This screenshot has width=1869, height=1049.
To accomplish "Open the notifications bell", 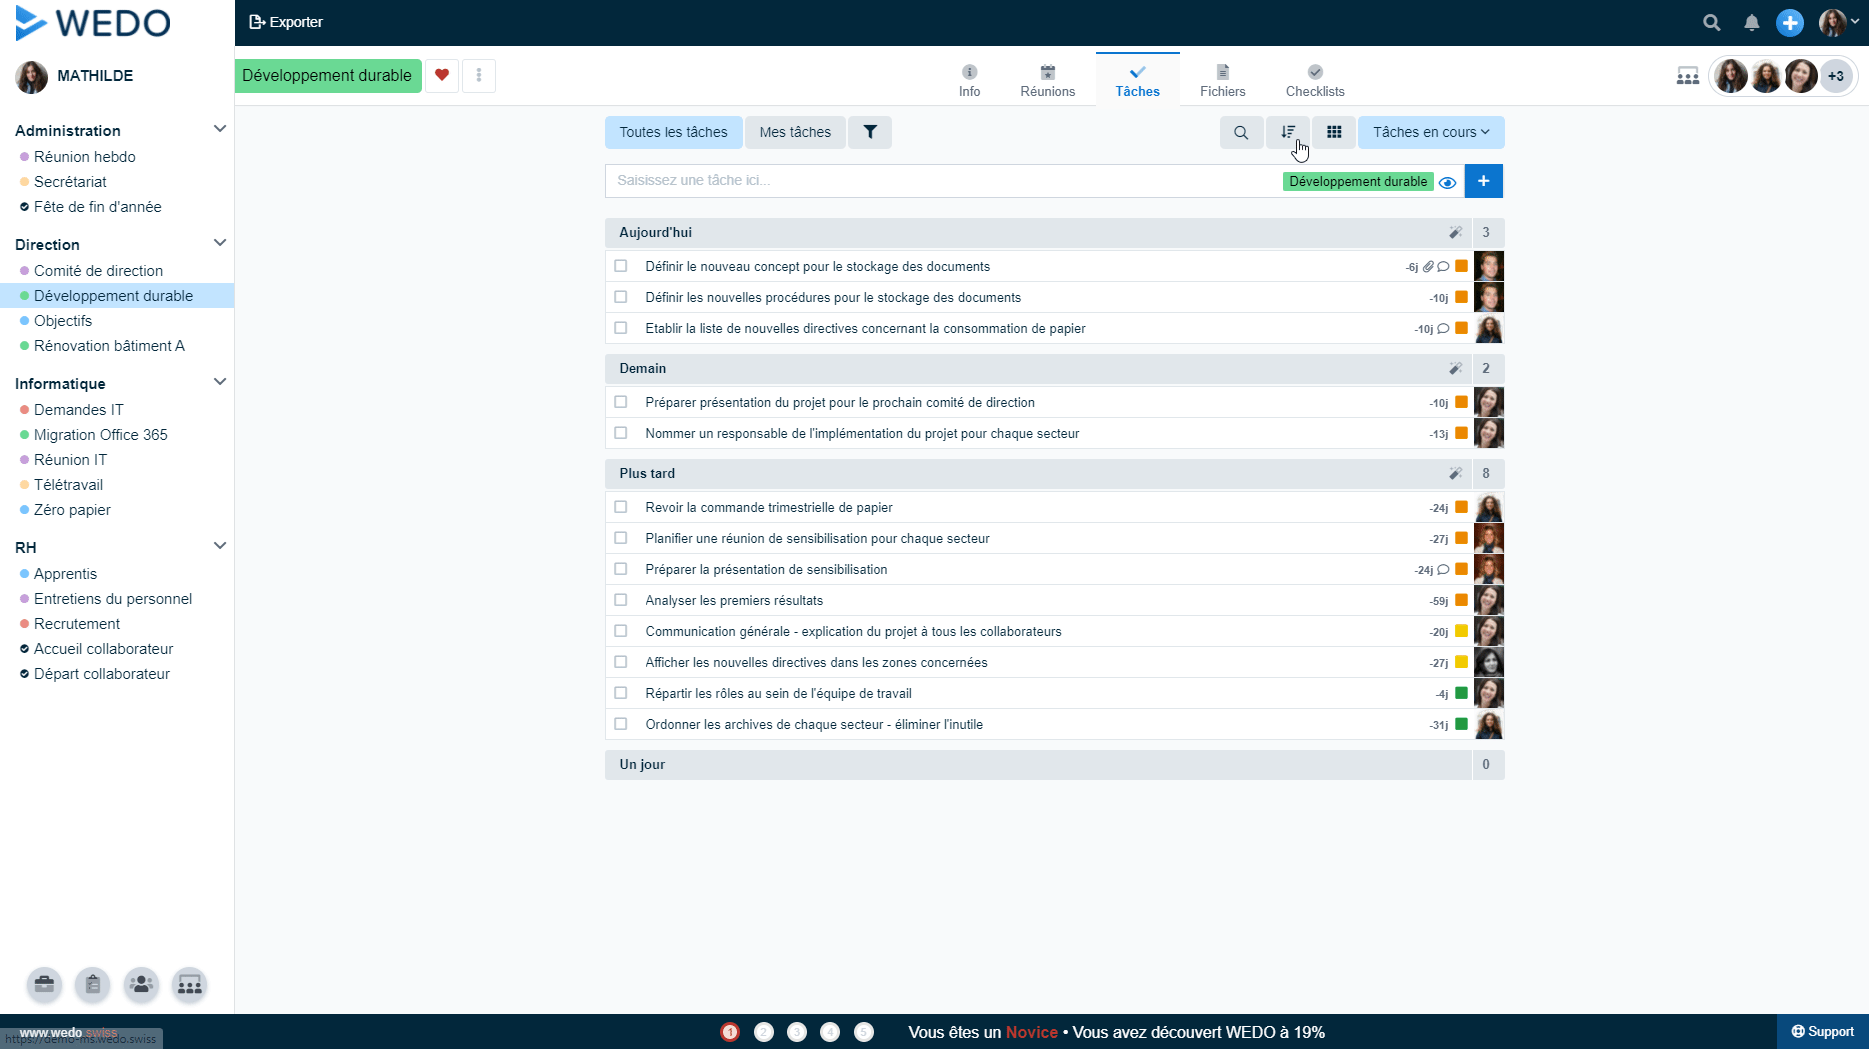I will [1751, 22].
